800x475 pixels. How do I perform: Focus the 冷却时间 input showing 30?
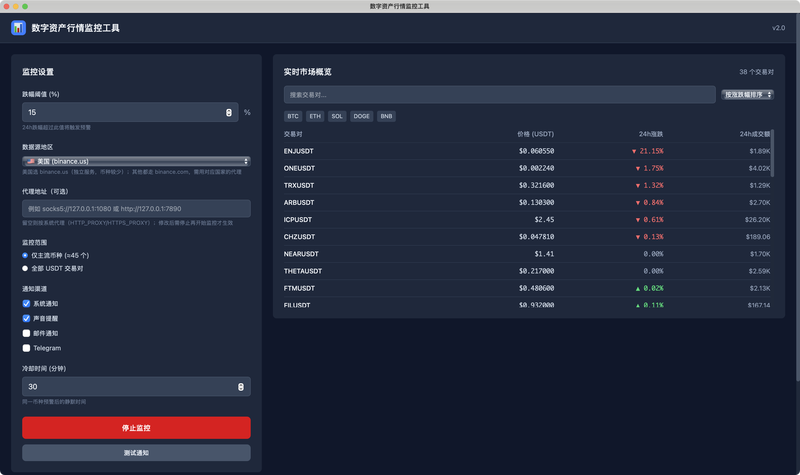(x=136, y=387)
